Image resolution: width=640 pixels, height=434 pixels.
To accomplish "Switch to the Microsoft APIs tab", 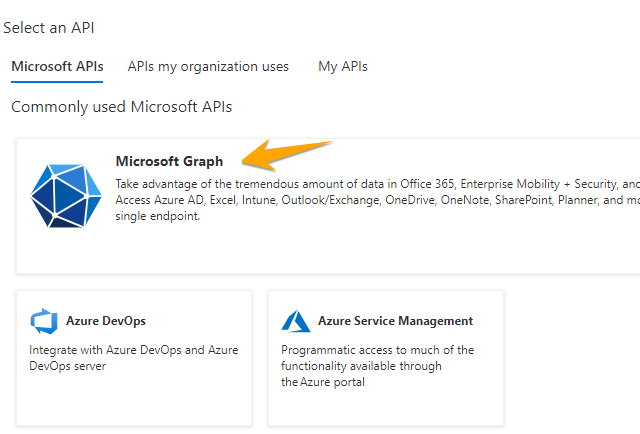I will (57, 67).
